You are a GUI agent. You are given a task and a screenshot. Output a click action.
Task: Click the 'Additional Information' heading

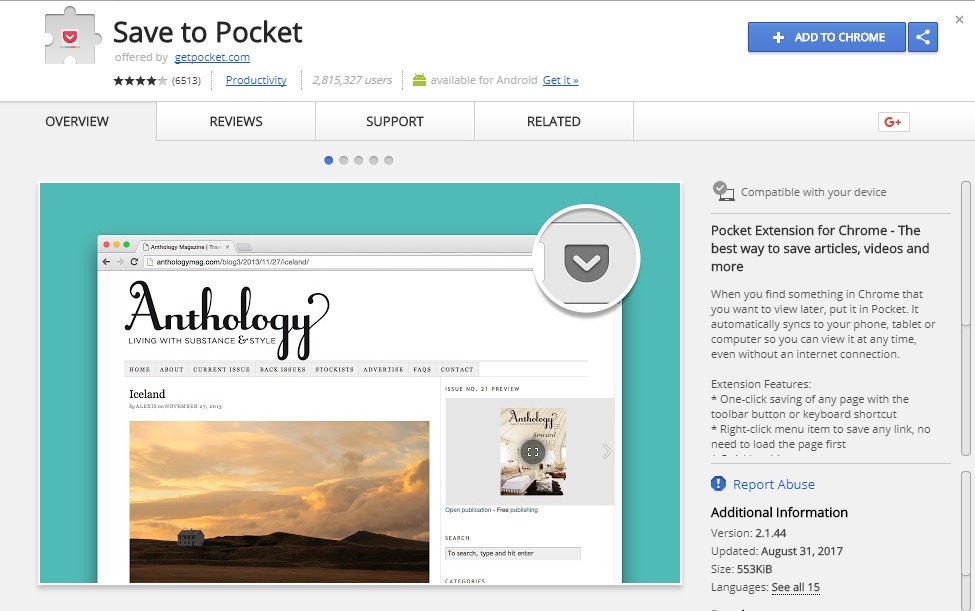pos(779,512)
